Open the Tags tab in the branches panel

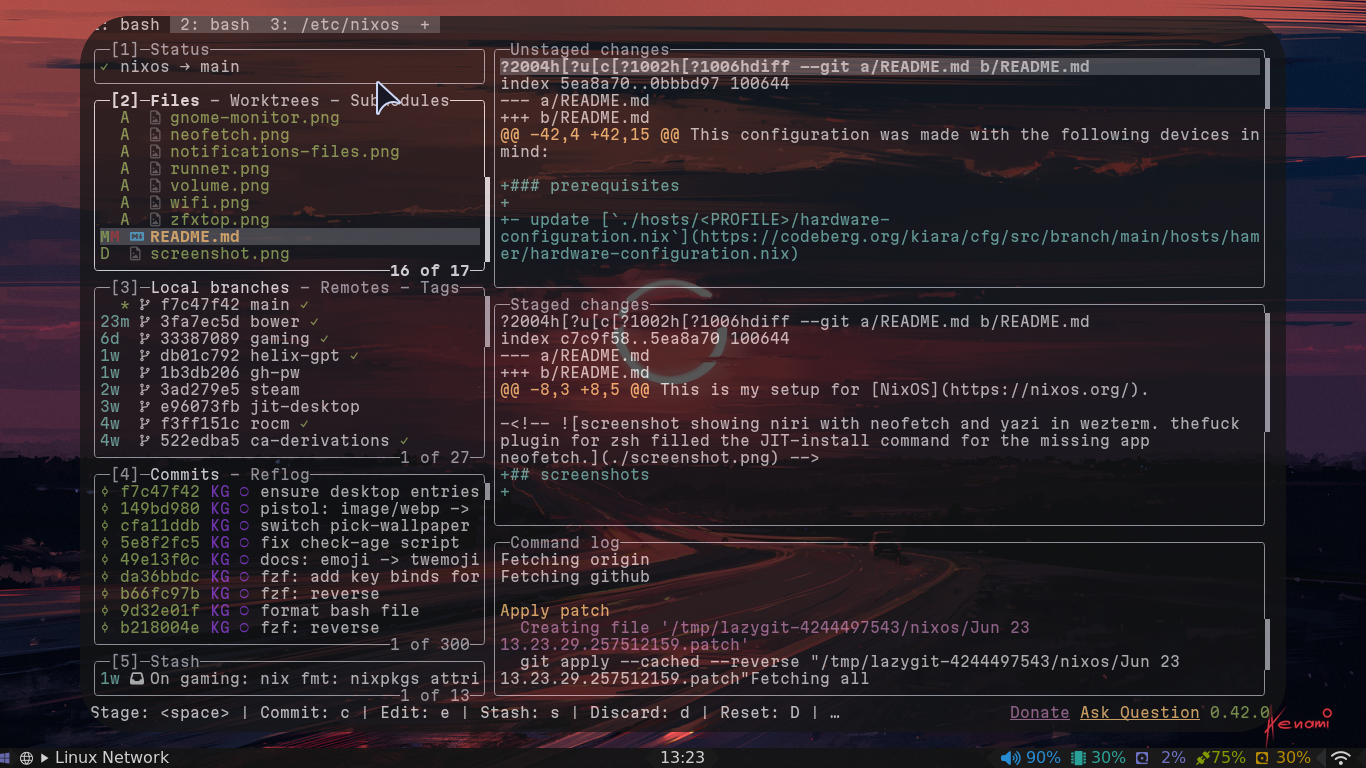440,288
